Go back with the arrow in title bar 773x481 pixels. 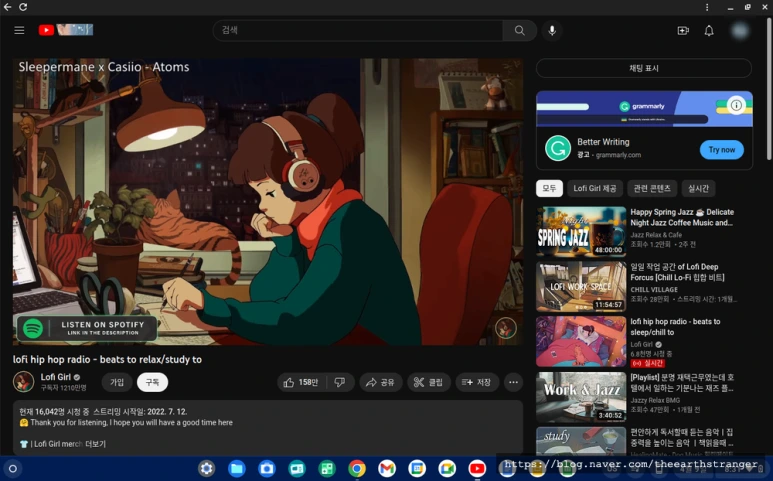click(7, 7)
